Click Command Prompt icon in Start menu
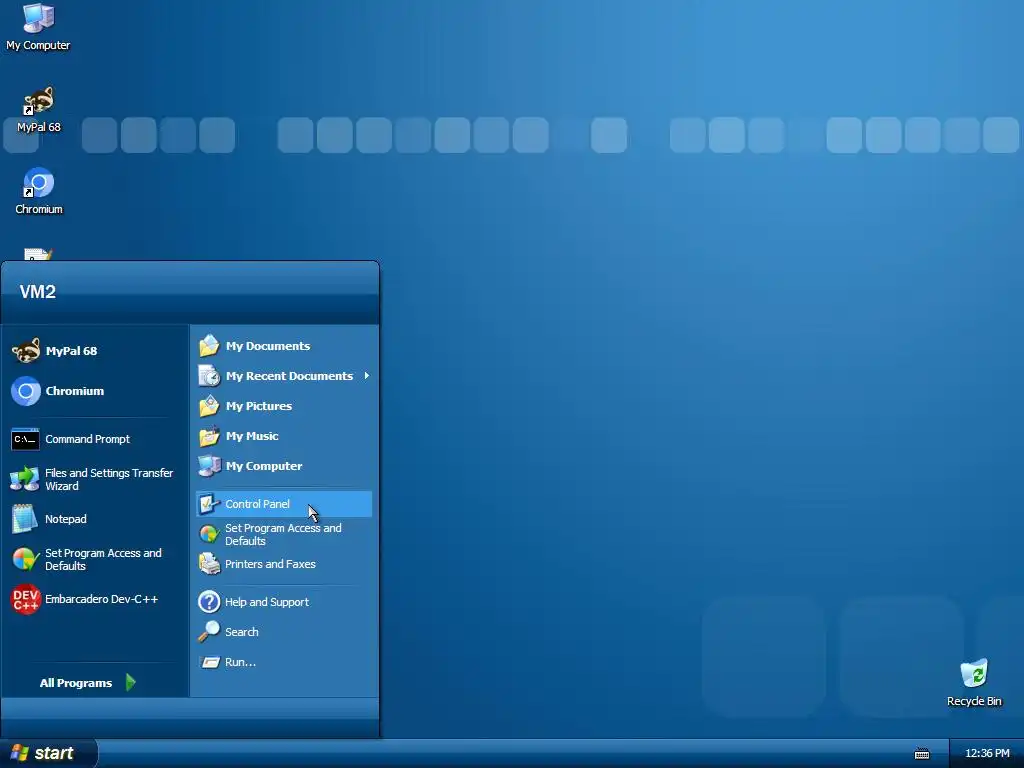Screen dimensions: 1024x768 (25, 440)
